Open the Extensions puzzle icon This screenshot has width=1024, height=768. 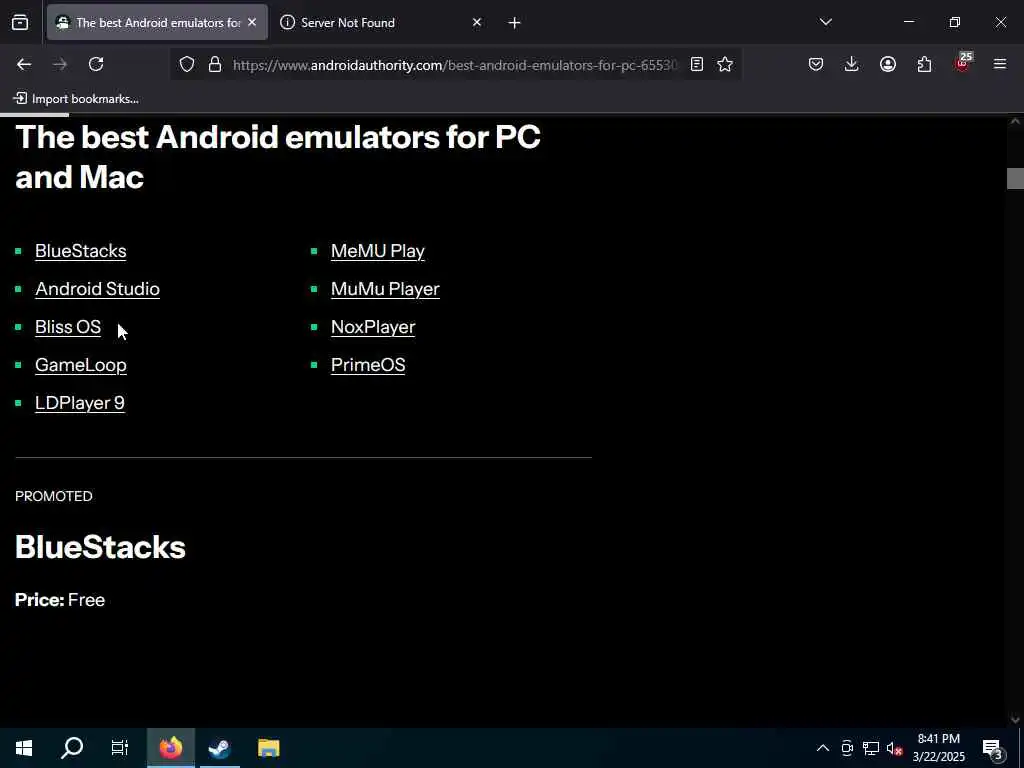[x=924, y=64]
